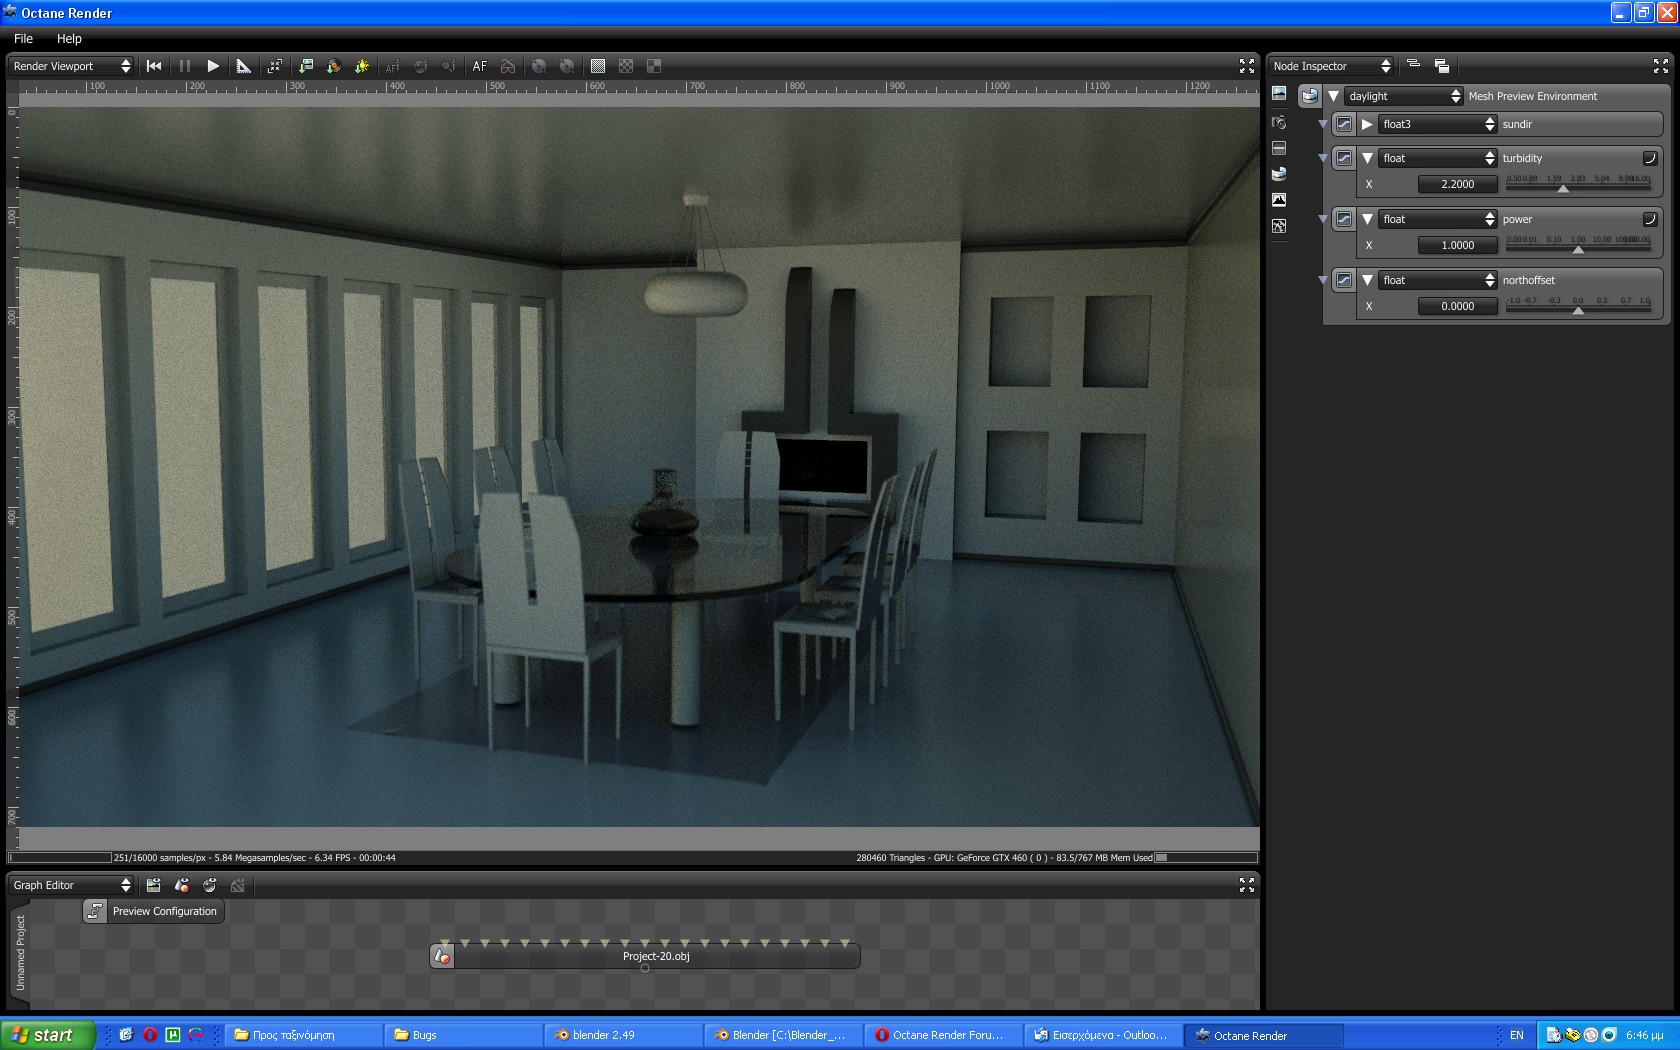Select the environment cylinder sidebar icon

(x=1279, y=174)
